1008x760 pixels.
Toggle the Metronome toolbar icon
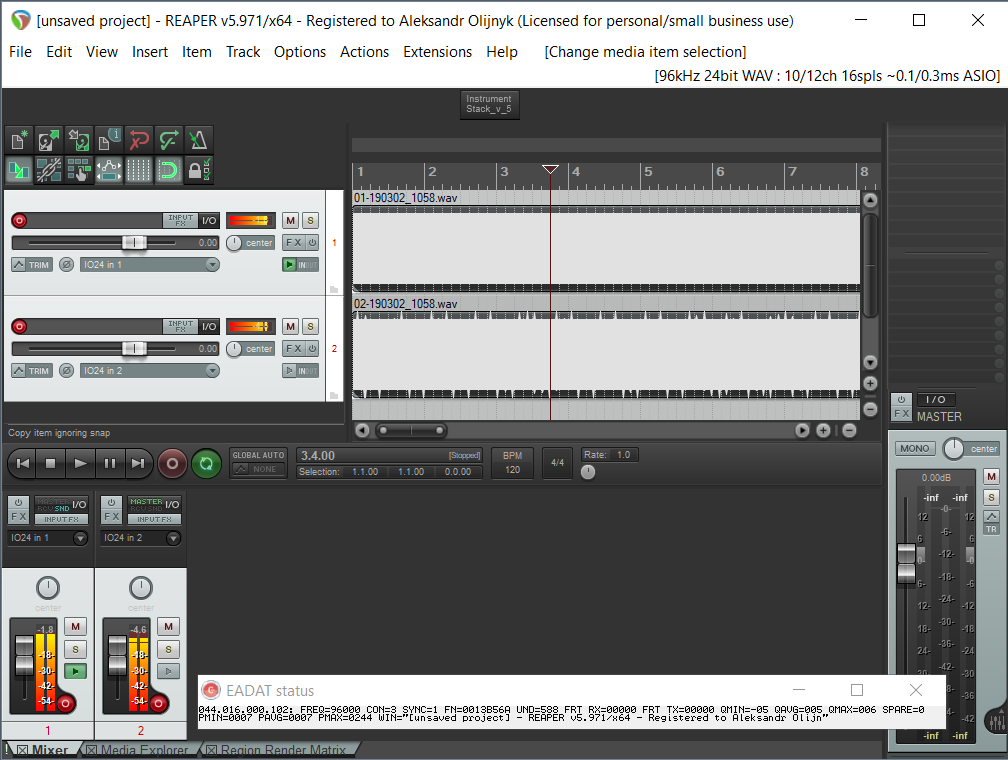pos(198,140)
